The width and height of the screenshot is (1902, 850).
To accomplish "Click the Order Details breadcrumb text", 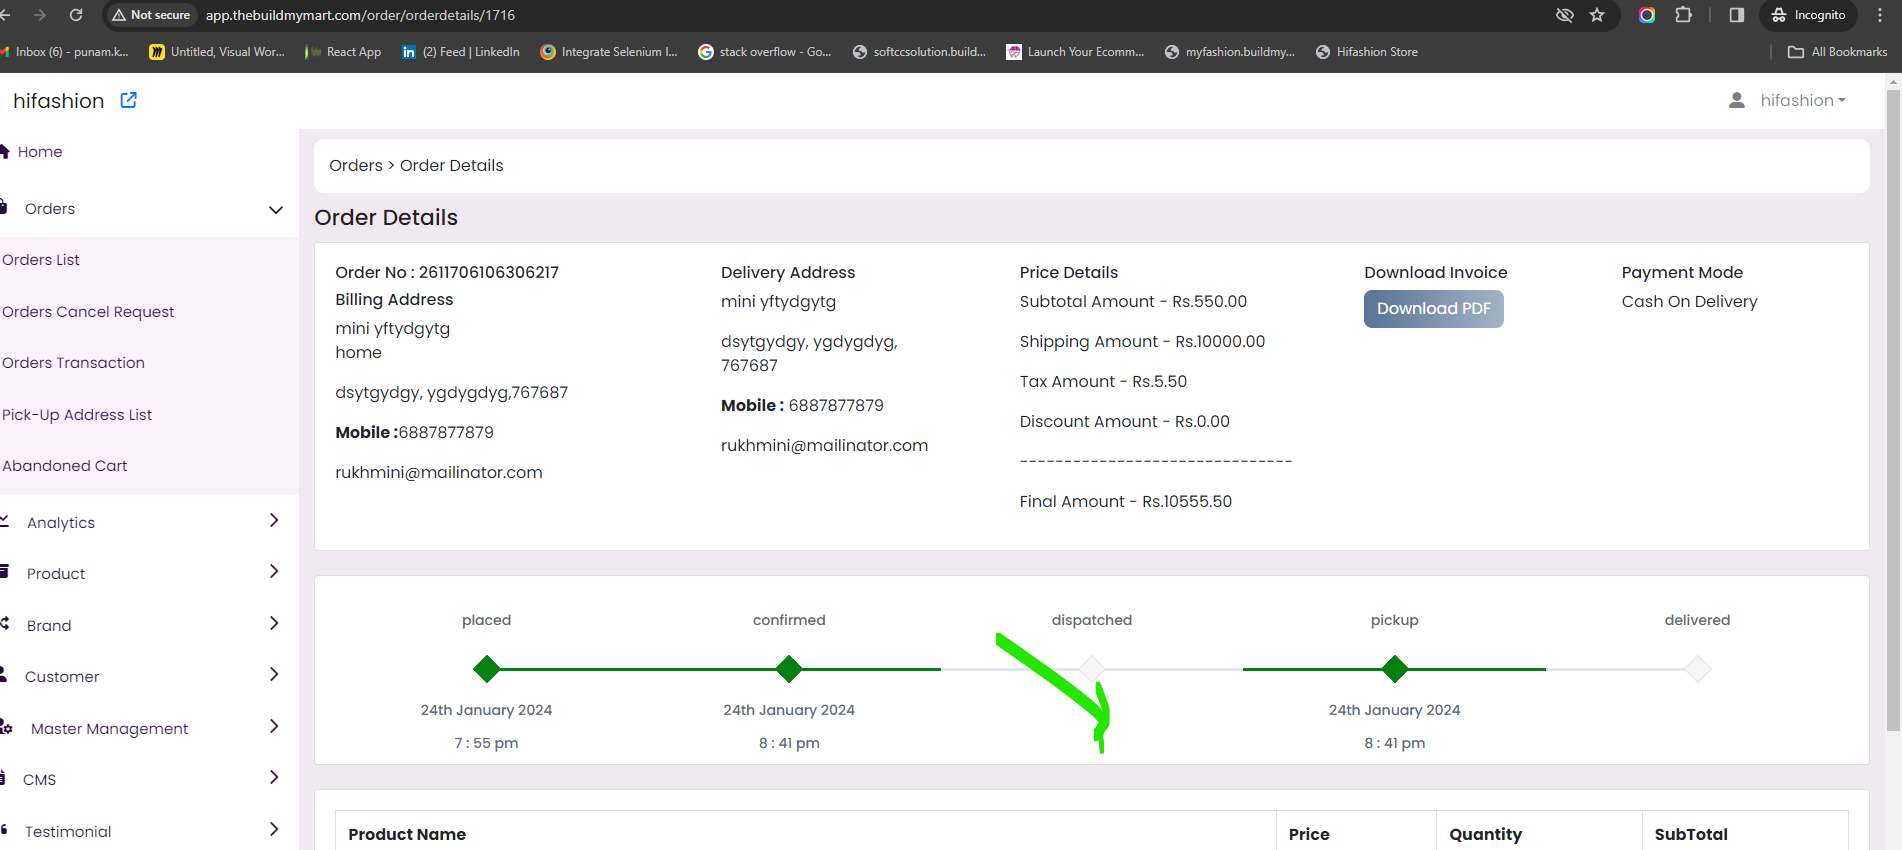I will pyautogui.click(x=452, y=166).
